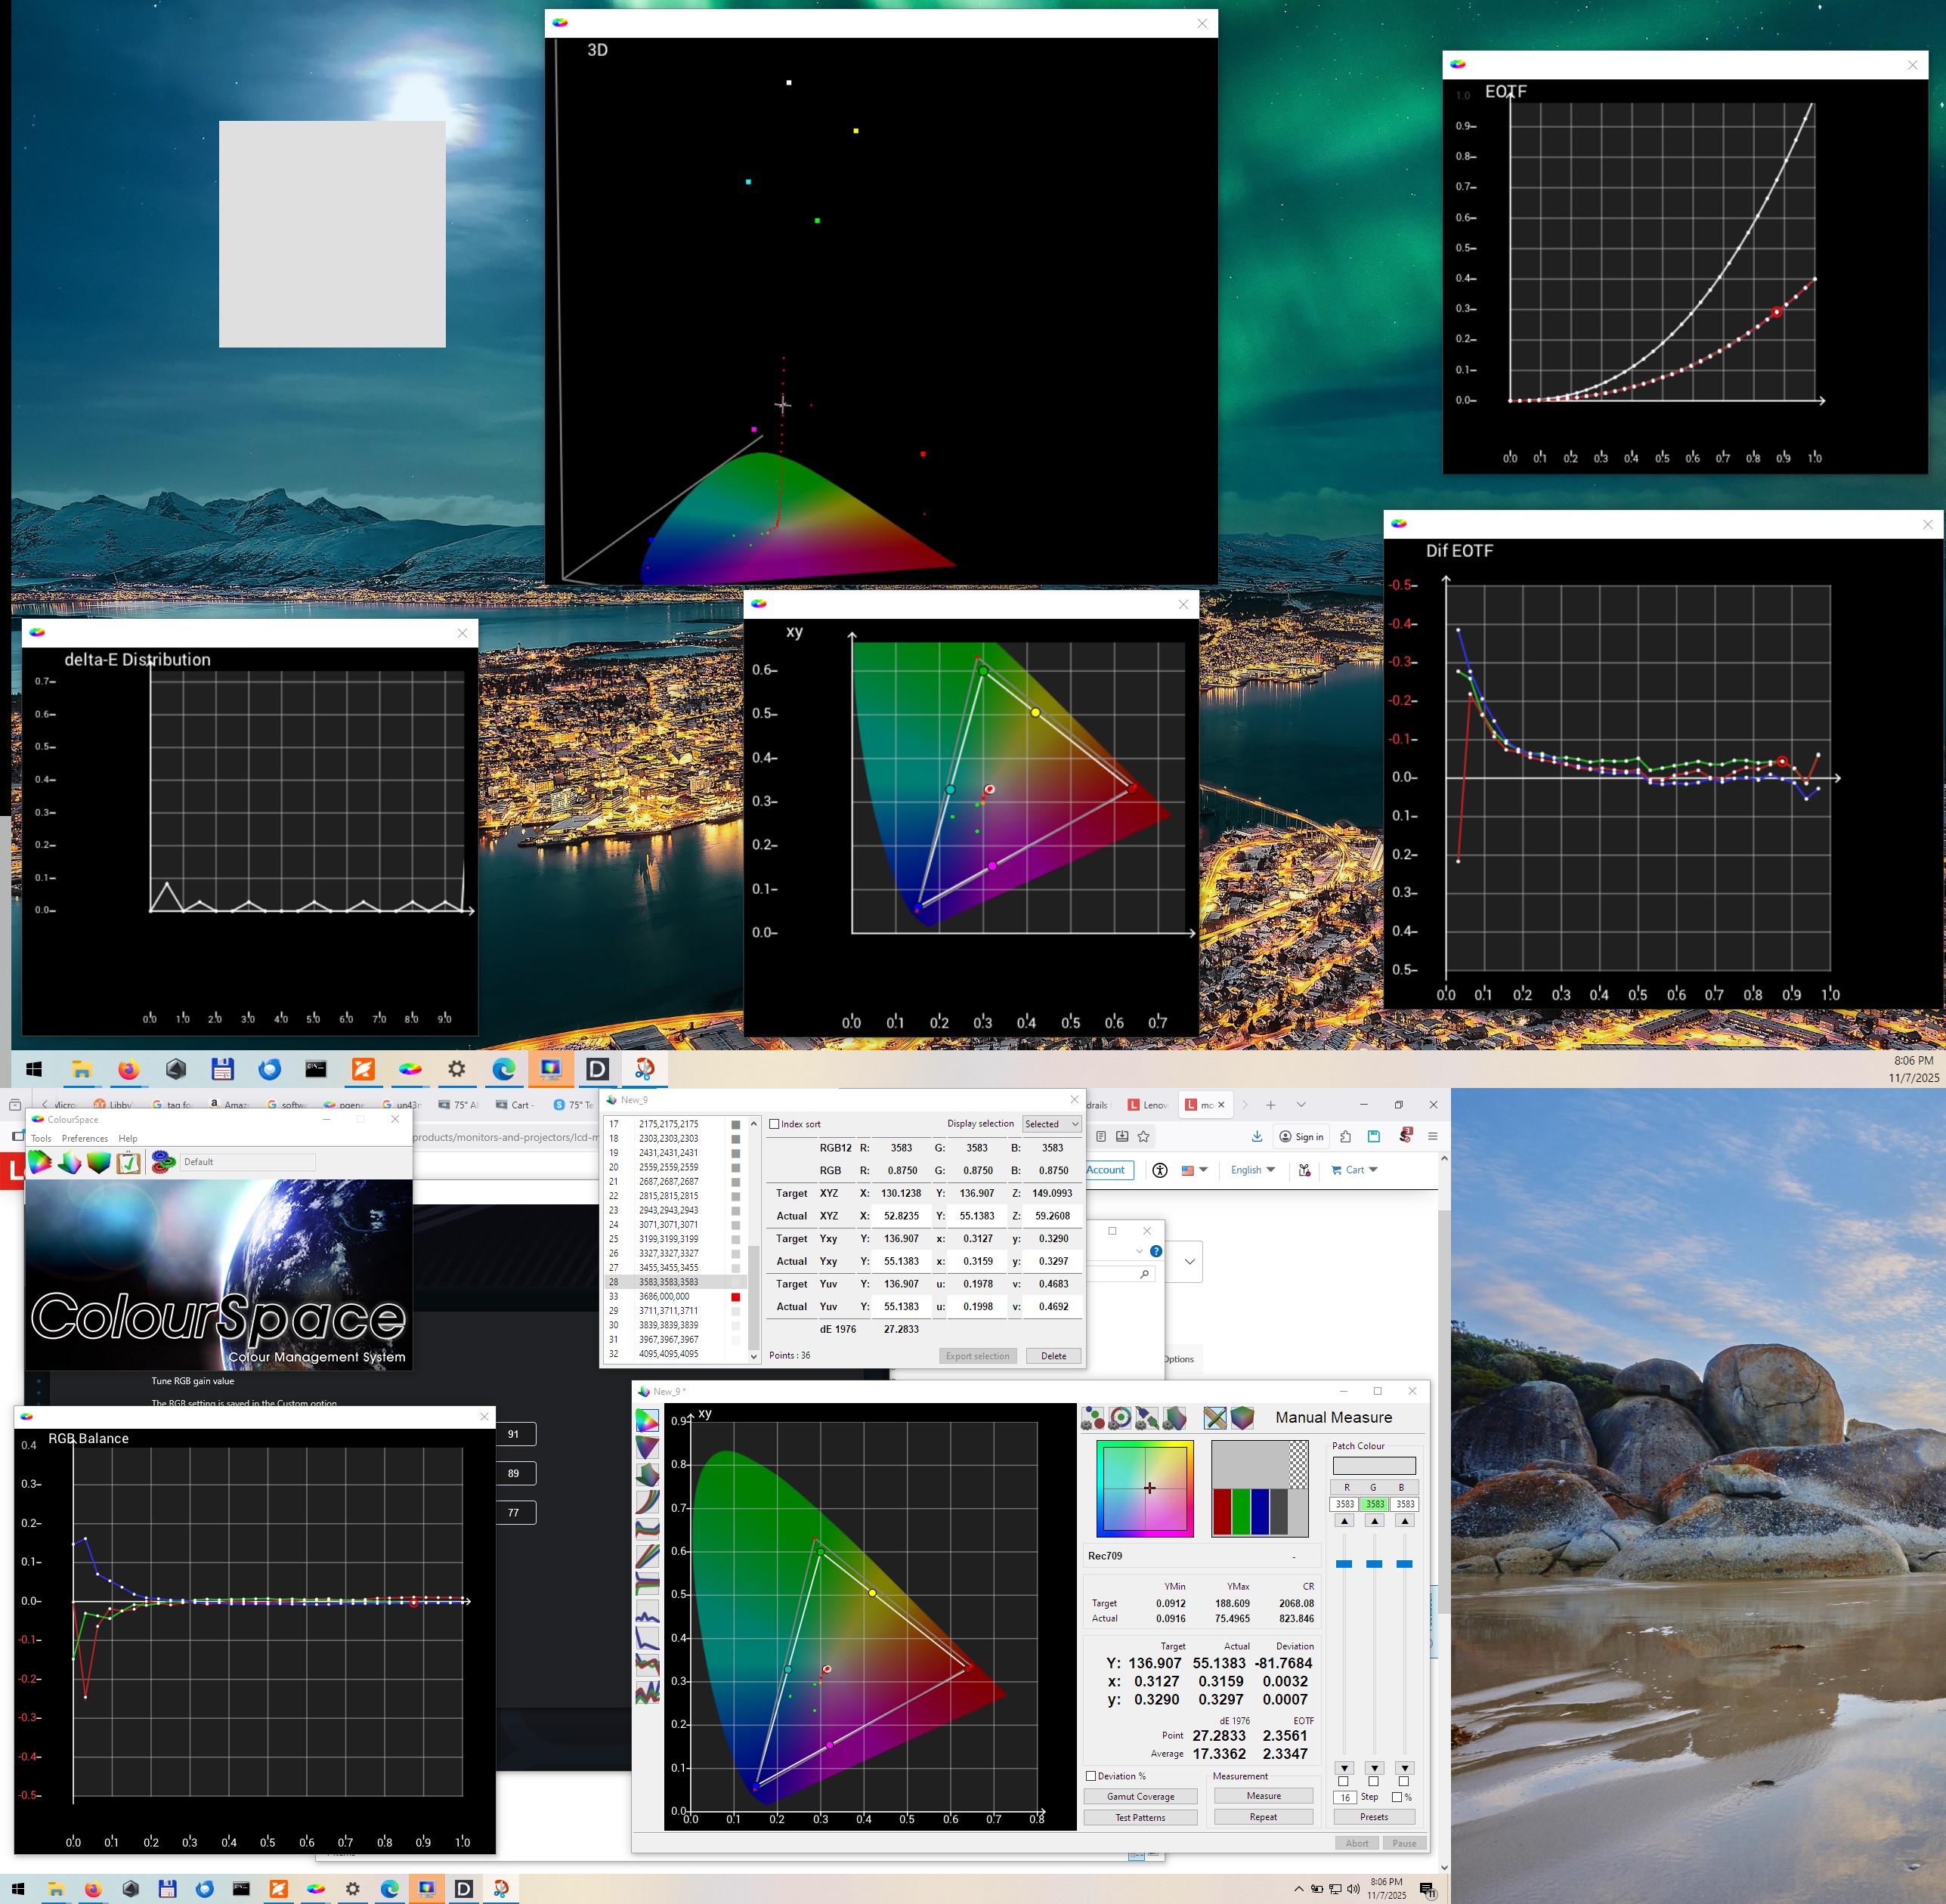Click the crossed pencil and brush icon near Manual Measure
This screenshot has height=1904, width=1946.
(x=1214, y=1418)
